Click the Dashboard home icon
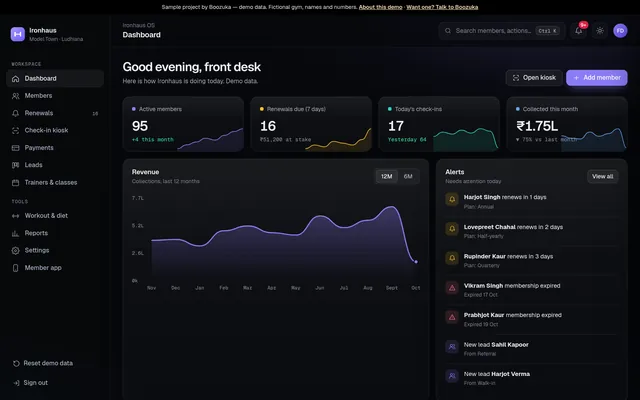 tap(16, 79)
